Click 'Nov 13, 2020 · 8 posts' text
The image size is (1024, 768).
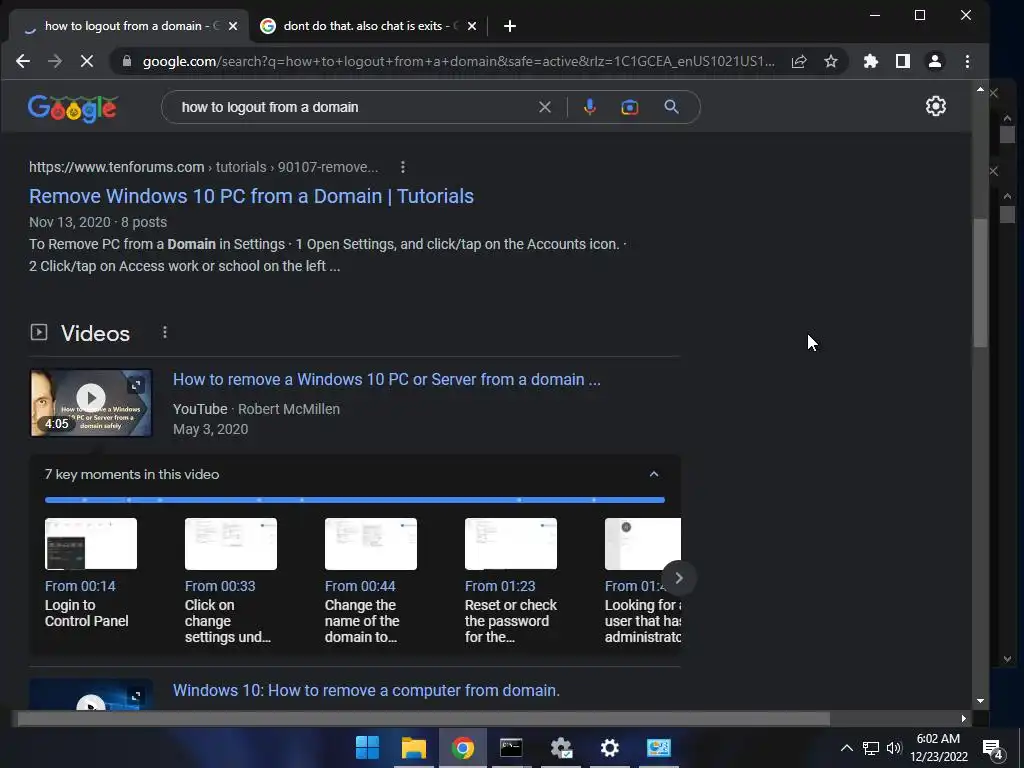(98, 222)
